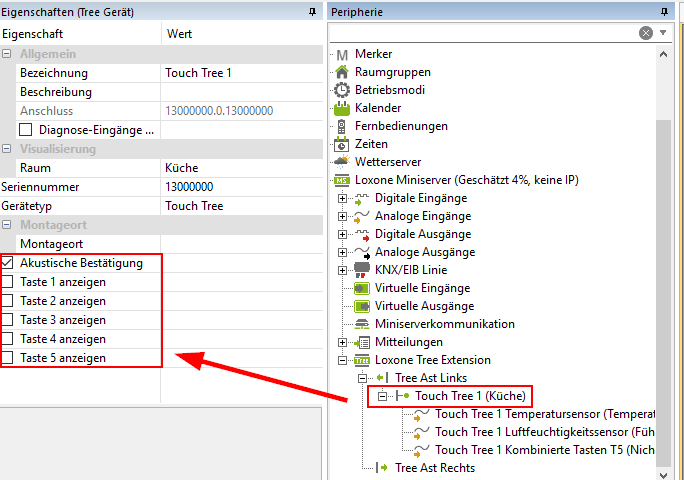Collapse the Loxone Tree Extension node
The image size is (684, 480).
pyautogui.click(x=343, y=360)
